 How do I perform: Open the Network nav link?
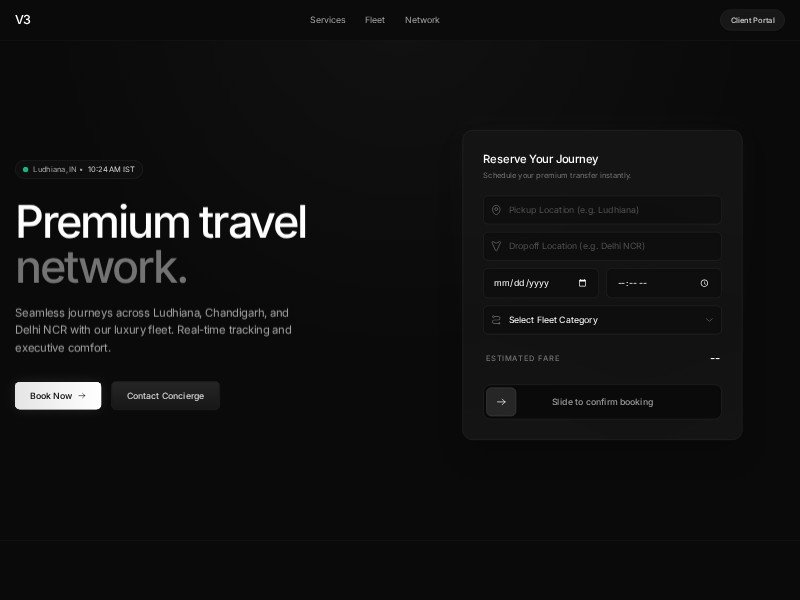tap(422, 20)
